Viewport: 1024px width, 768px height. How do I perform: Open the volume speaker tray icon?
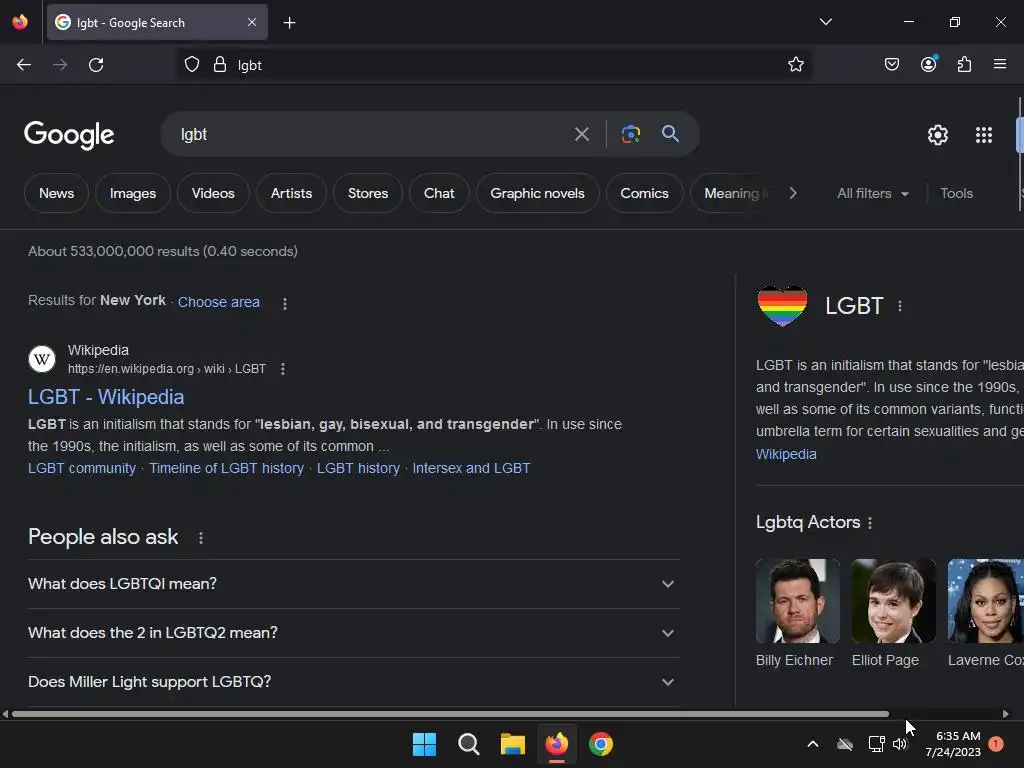(x=900, y=744)
